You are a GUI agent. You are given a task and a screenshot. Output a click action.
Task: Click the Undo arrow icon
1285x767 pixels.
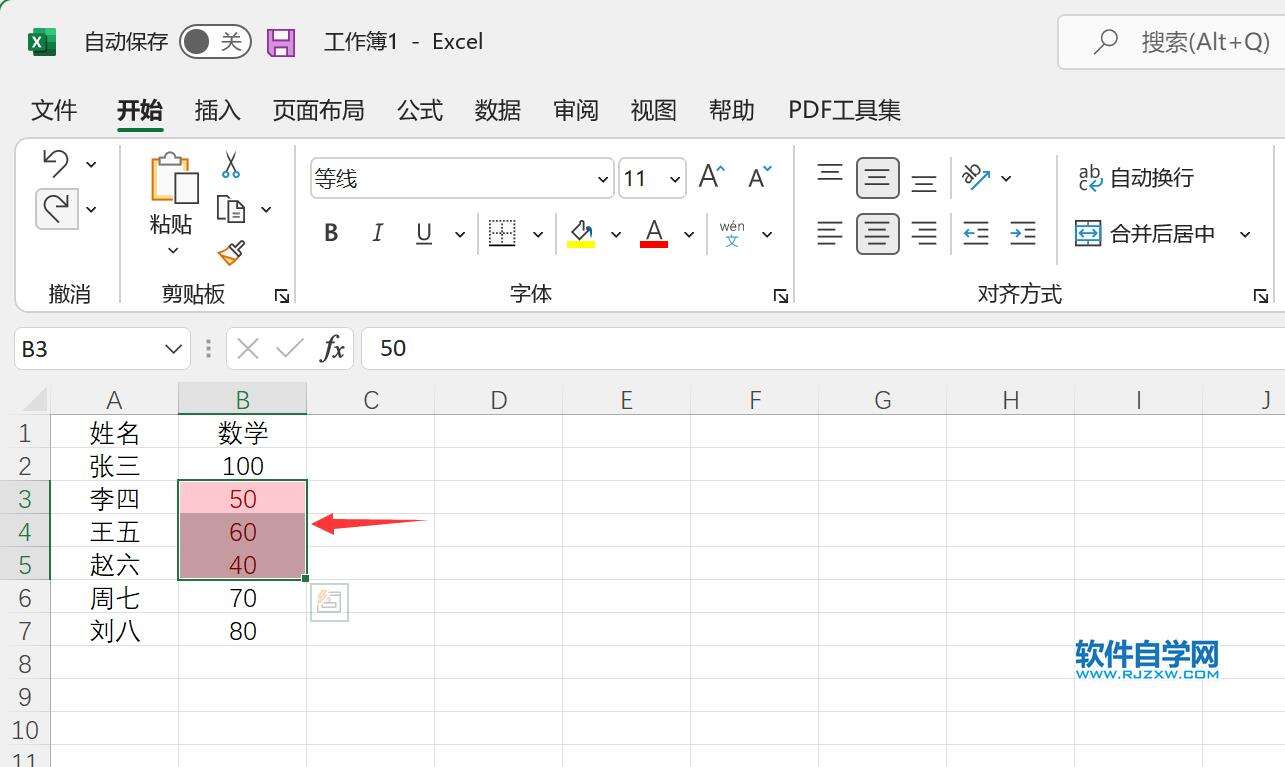[x=57, y=163]
